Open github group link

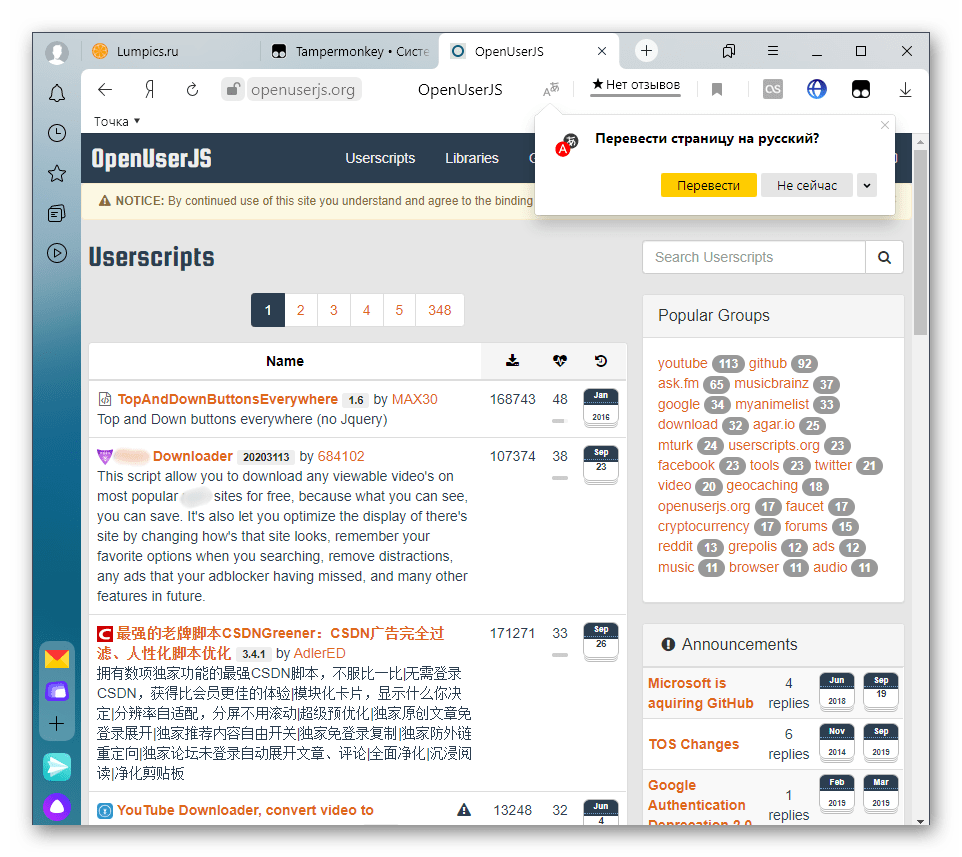(x=767, y=363)
